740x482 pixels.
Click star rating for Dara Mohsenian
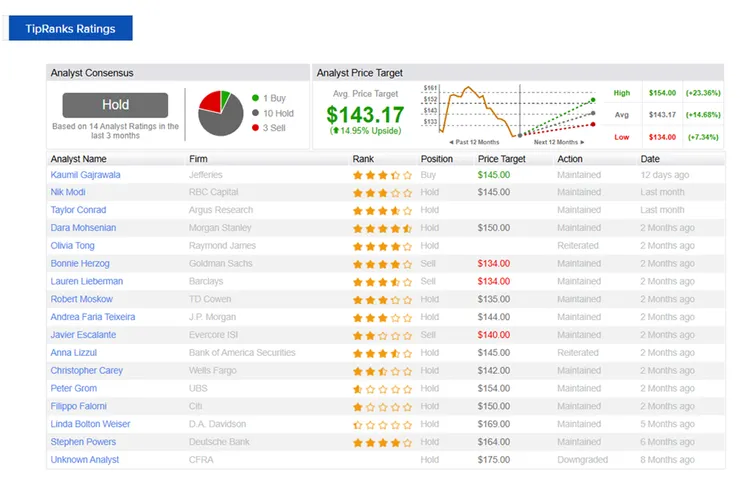[x=382, y=228]
